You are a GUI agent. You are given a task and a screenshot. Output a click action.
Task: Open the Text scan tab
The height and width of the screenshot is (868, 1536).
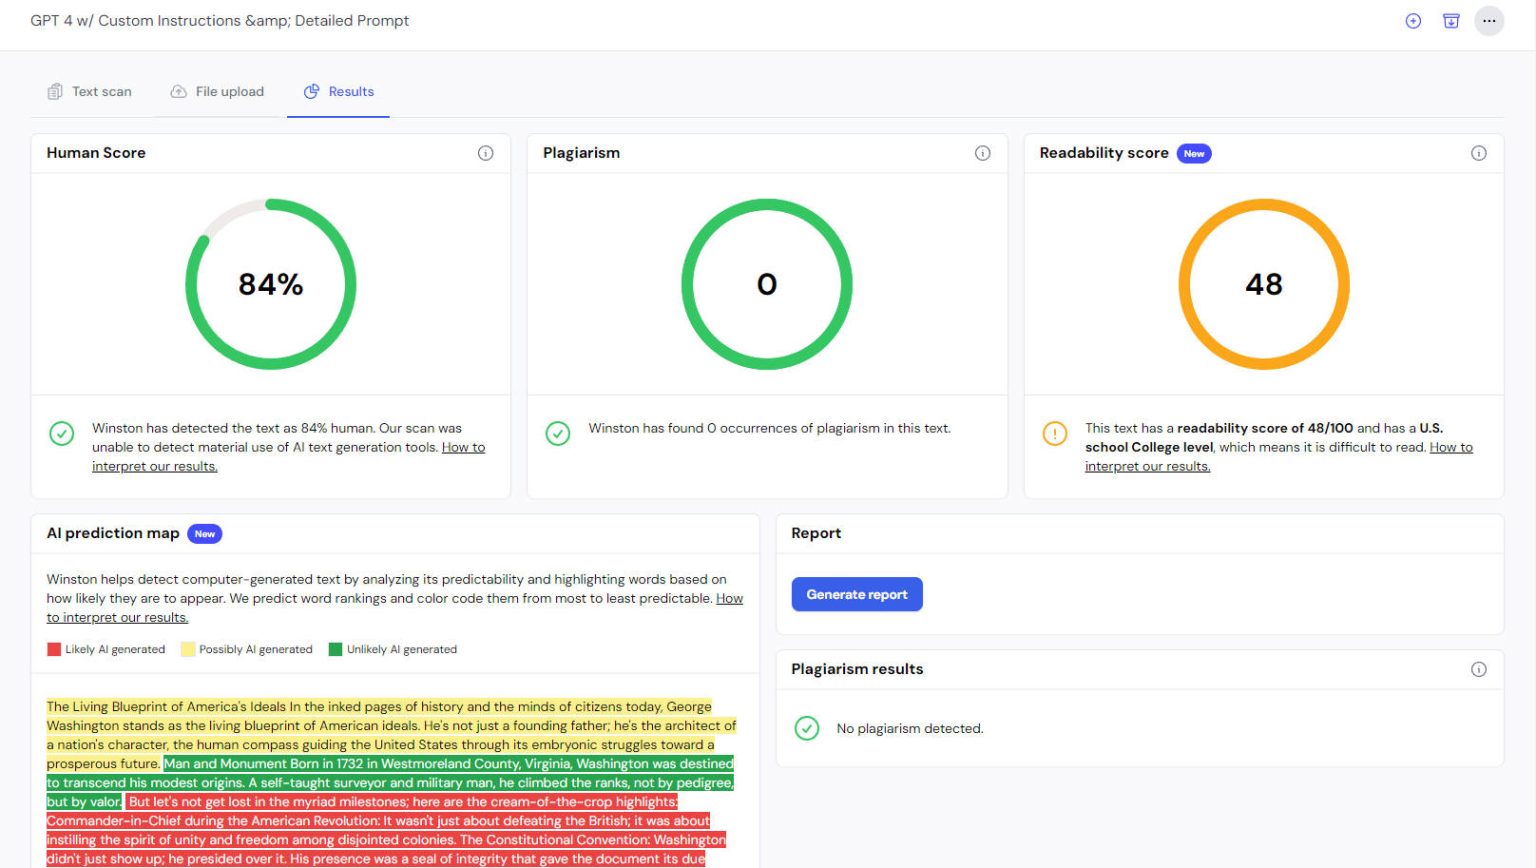[x=89, y=91]
